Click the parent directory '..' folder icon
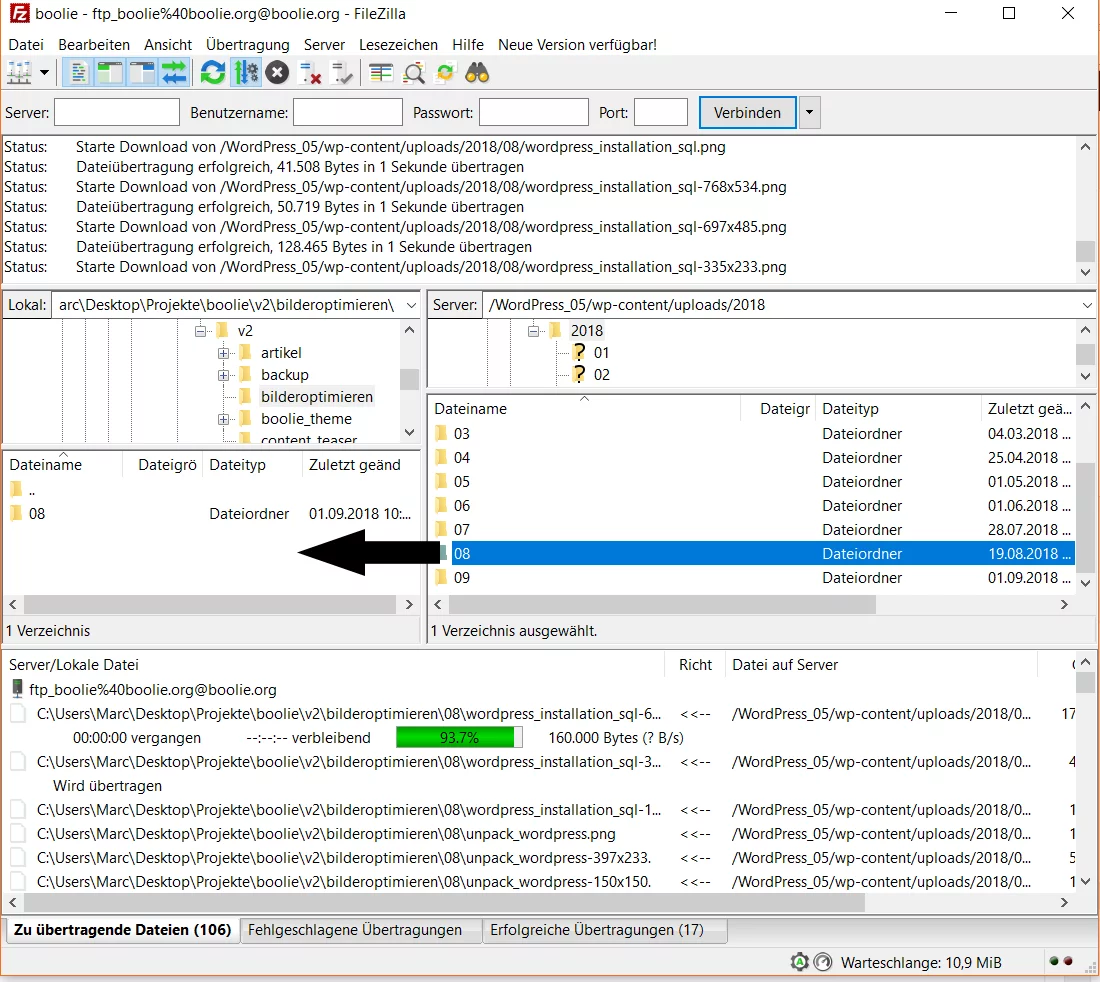Image resolution: width=1100 pixels, height=982 pixels. (16, 489)
